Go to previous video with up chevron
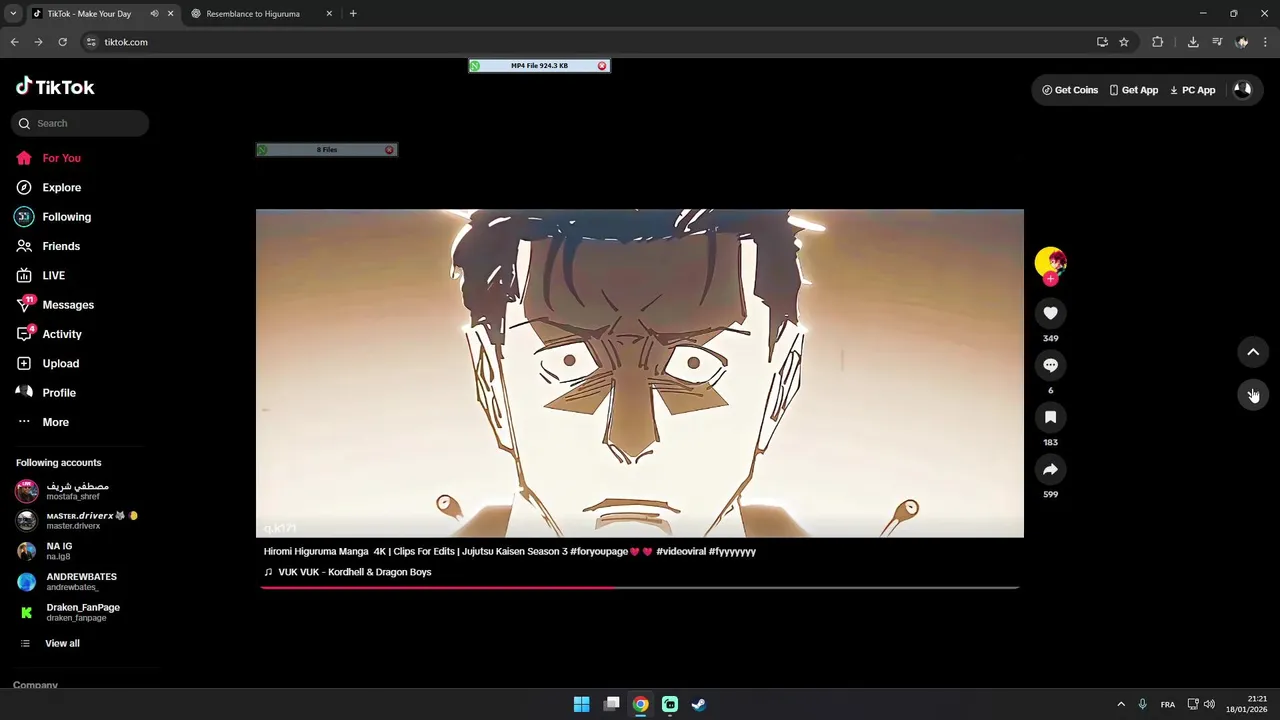The width and height of the screenshot is (1280, 720). click(x=1253, y=352)
